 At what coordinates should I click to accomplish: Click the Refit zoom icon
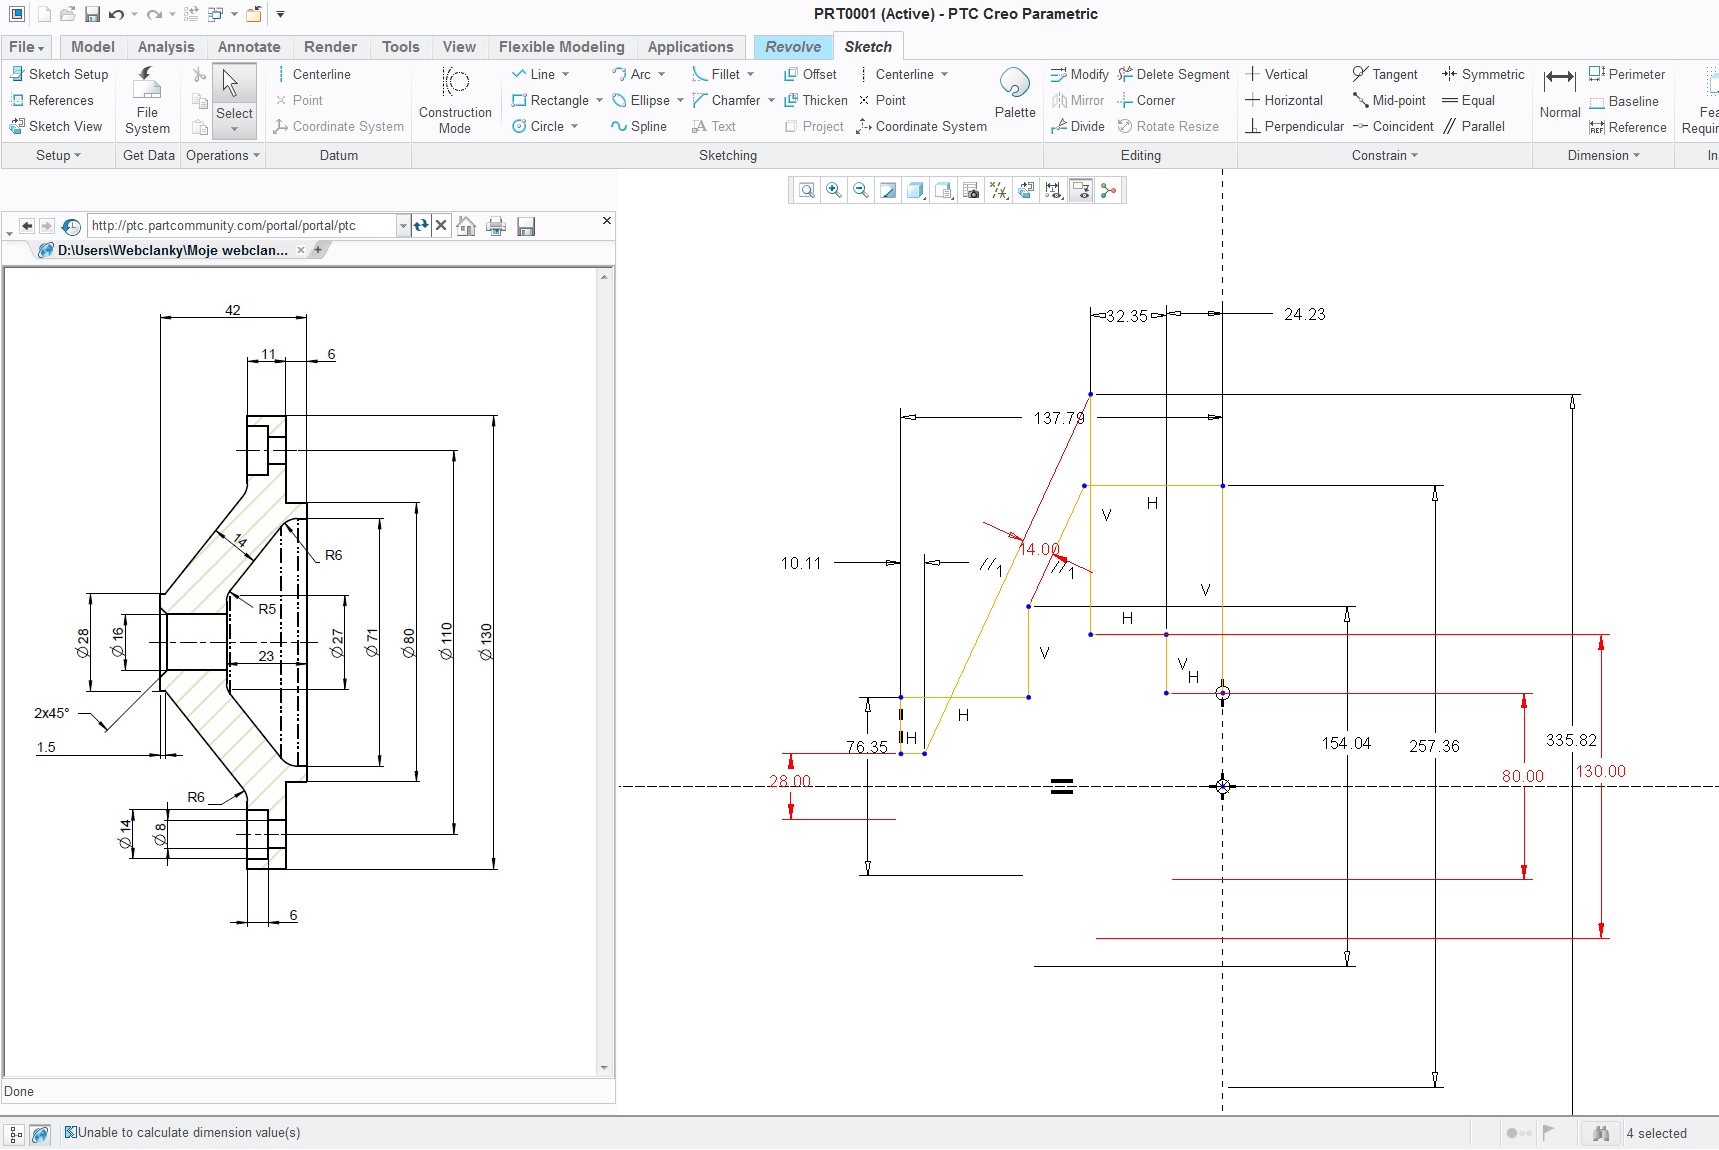point(806,191)
